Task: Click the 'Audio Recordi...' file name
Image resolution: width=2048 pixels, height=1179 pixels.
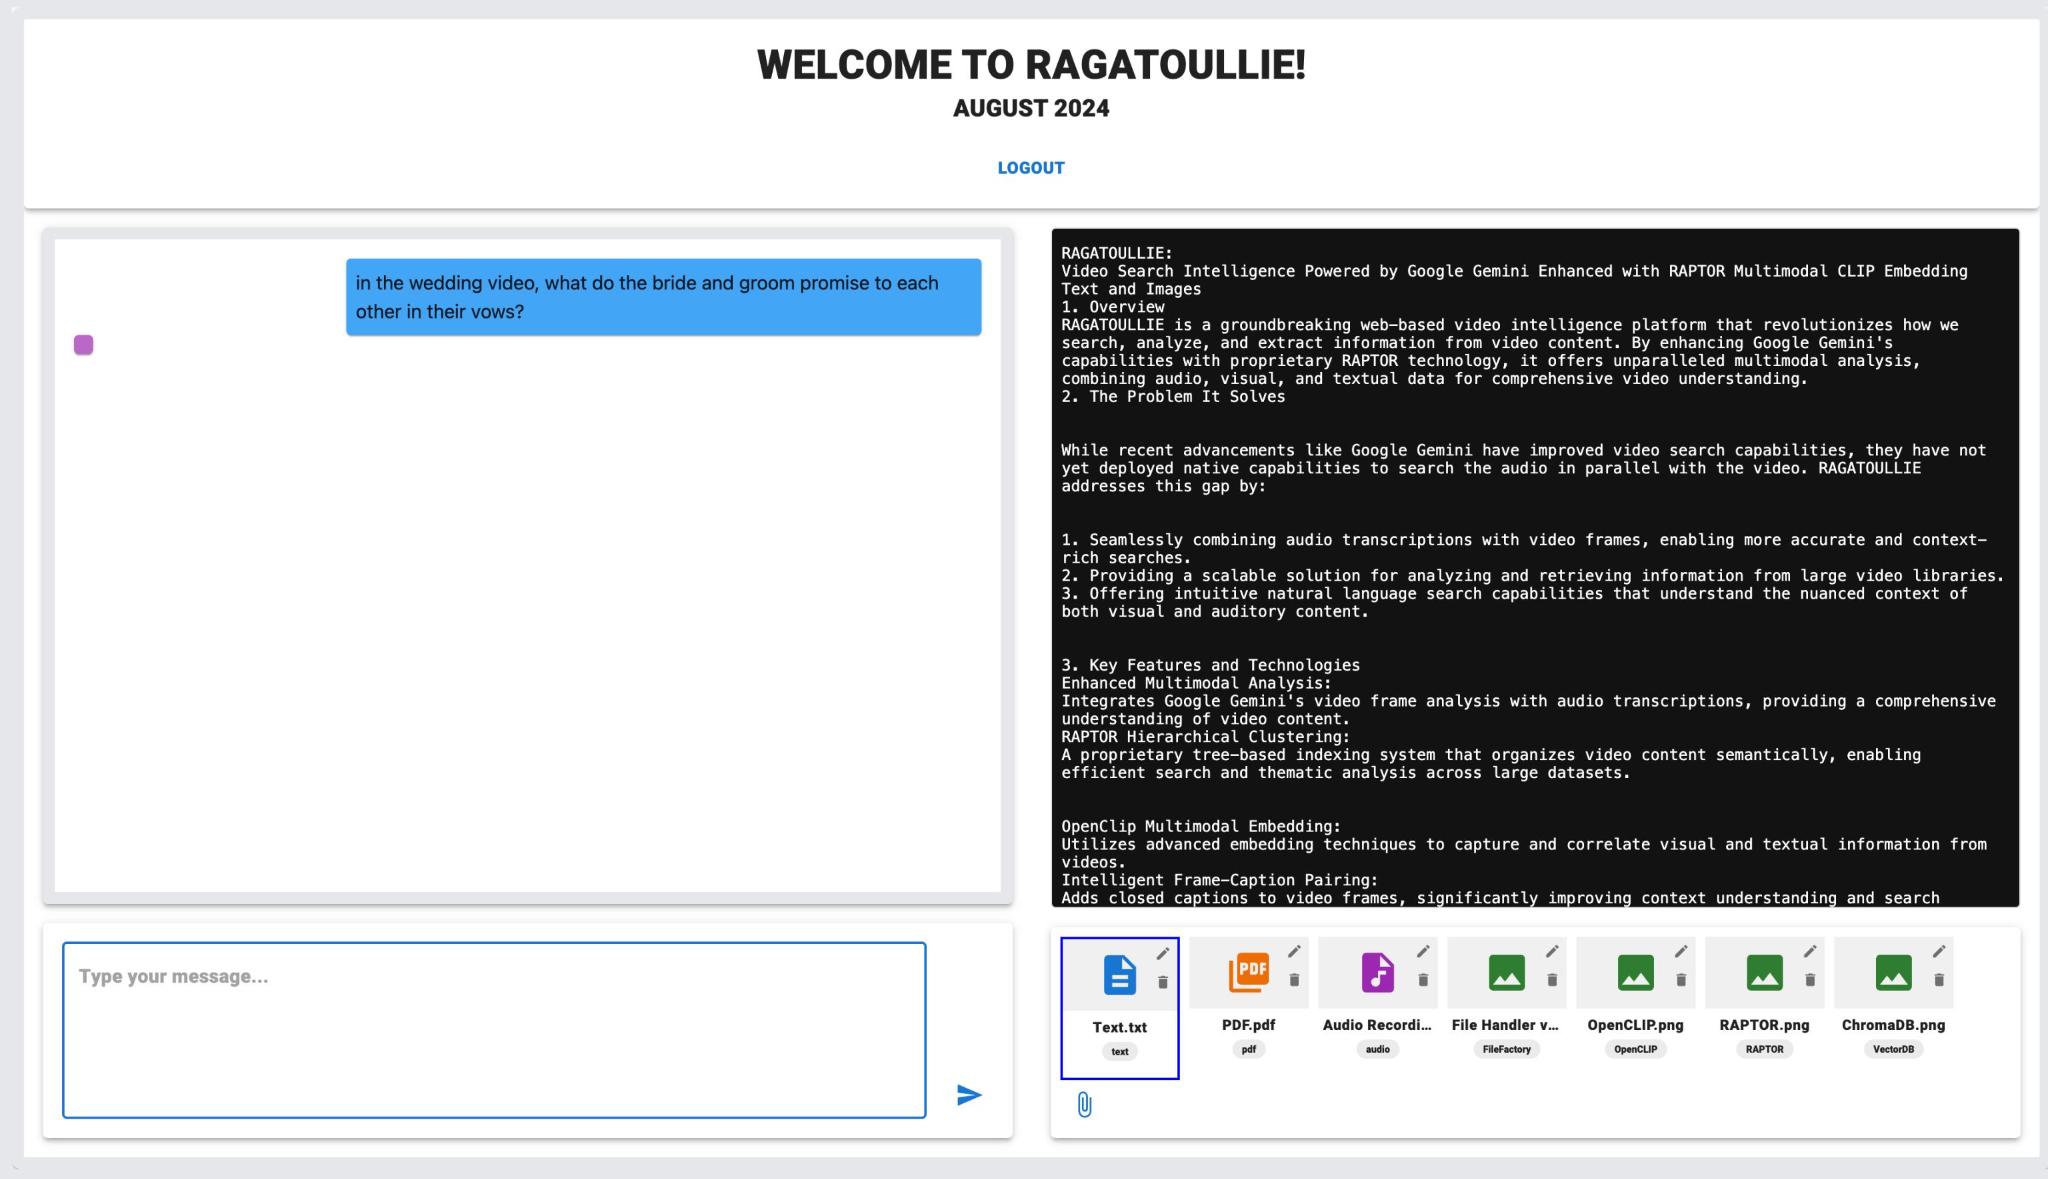Action: tap(1377, 1025)
